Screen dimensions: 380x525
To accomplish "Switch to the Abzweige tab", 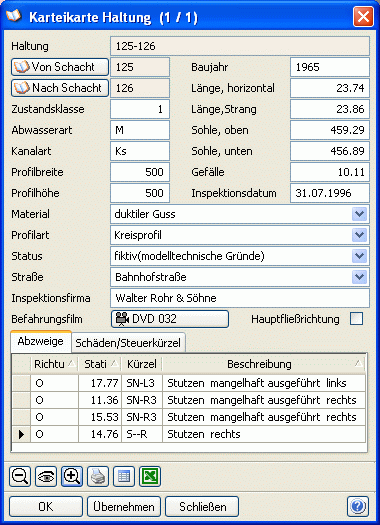I will pyautogui.click(x=41, y=342).
